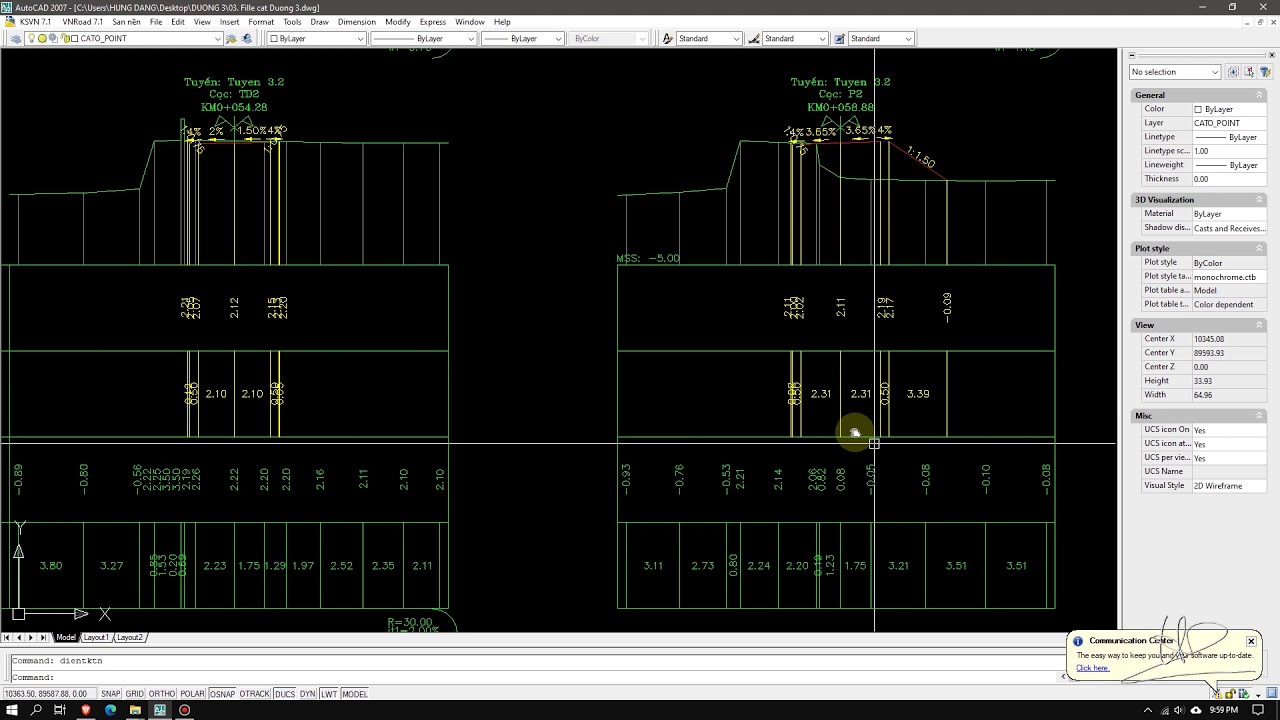Click the MODEL button in status bar
1280x720 pixels.
355,694
